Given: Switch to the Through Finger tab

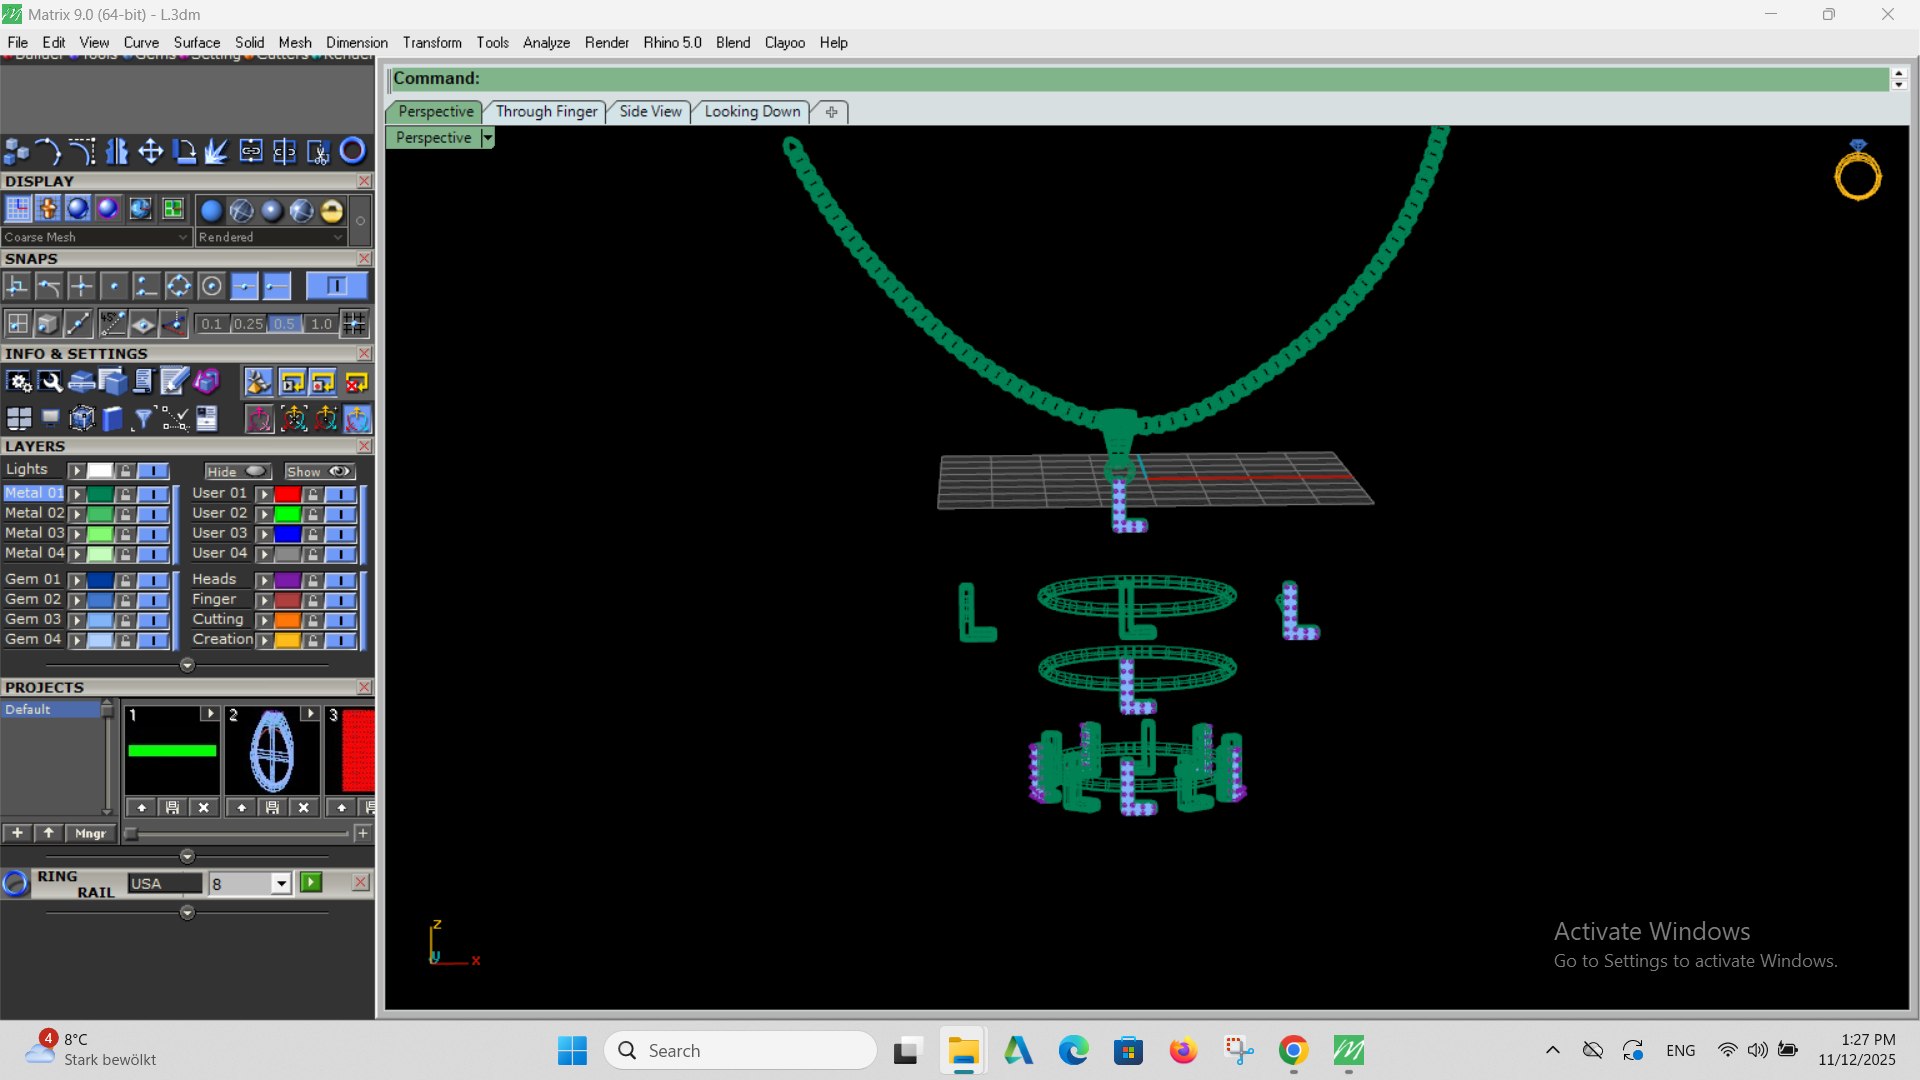Looking at the screenshot, I should coord(546,112).
